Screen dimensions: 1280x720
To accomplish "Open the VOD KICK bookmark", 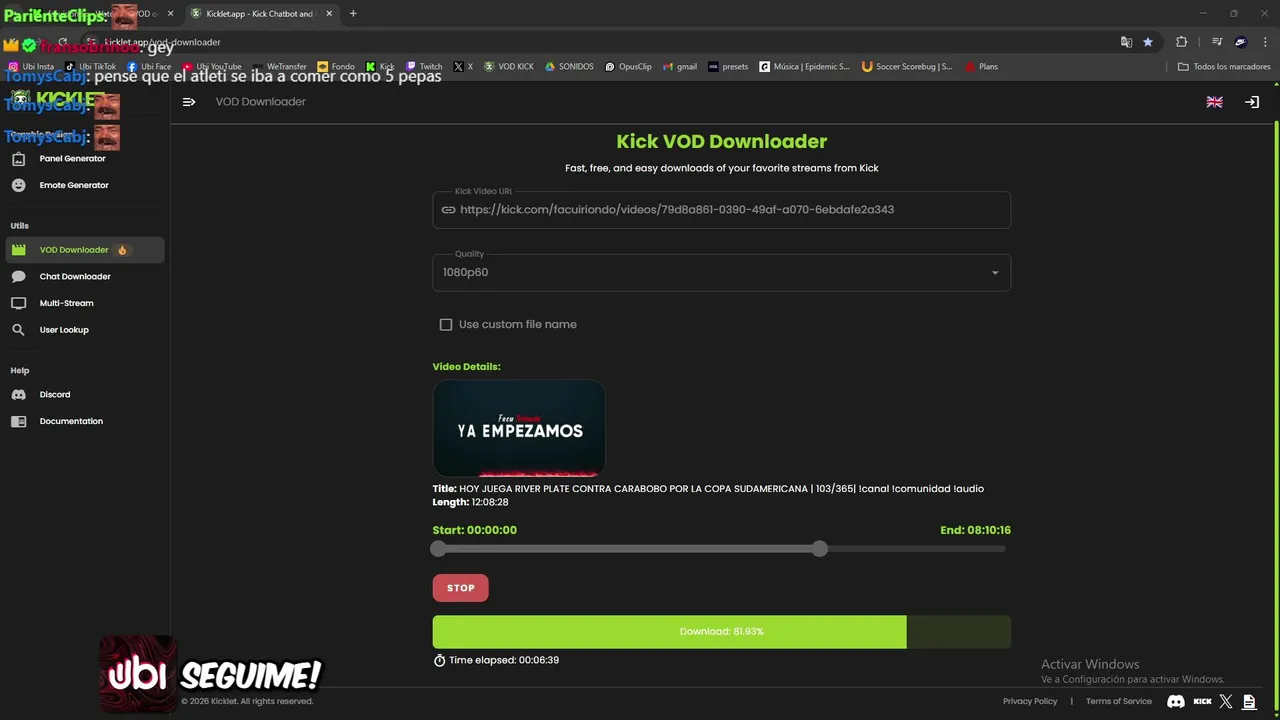I will point(509,67).
